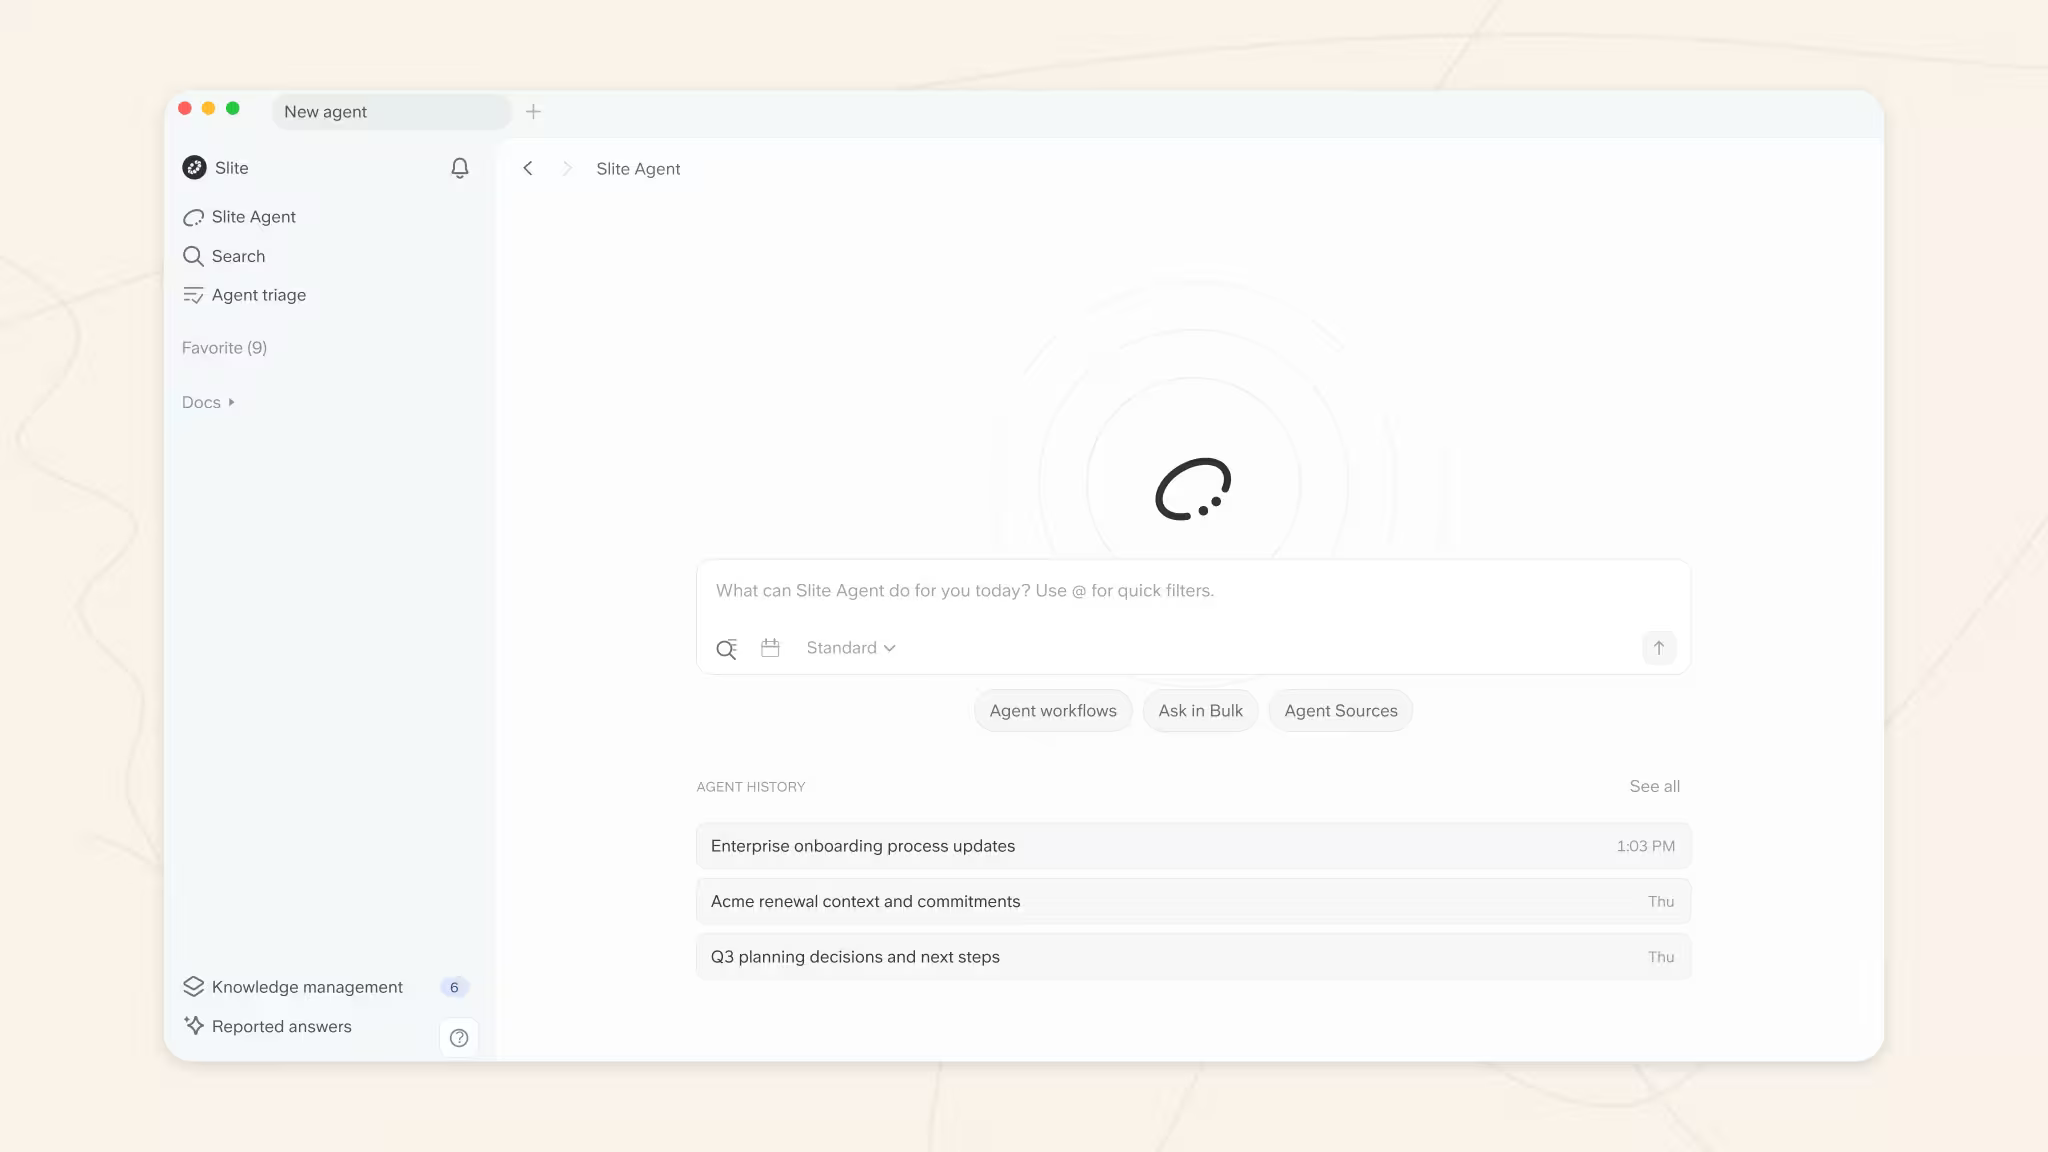
Task: Click the Knowledge management layers icon
Action: (193, 987)
